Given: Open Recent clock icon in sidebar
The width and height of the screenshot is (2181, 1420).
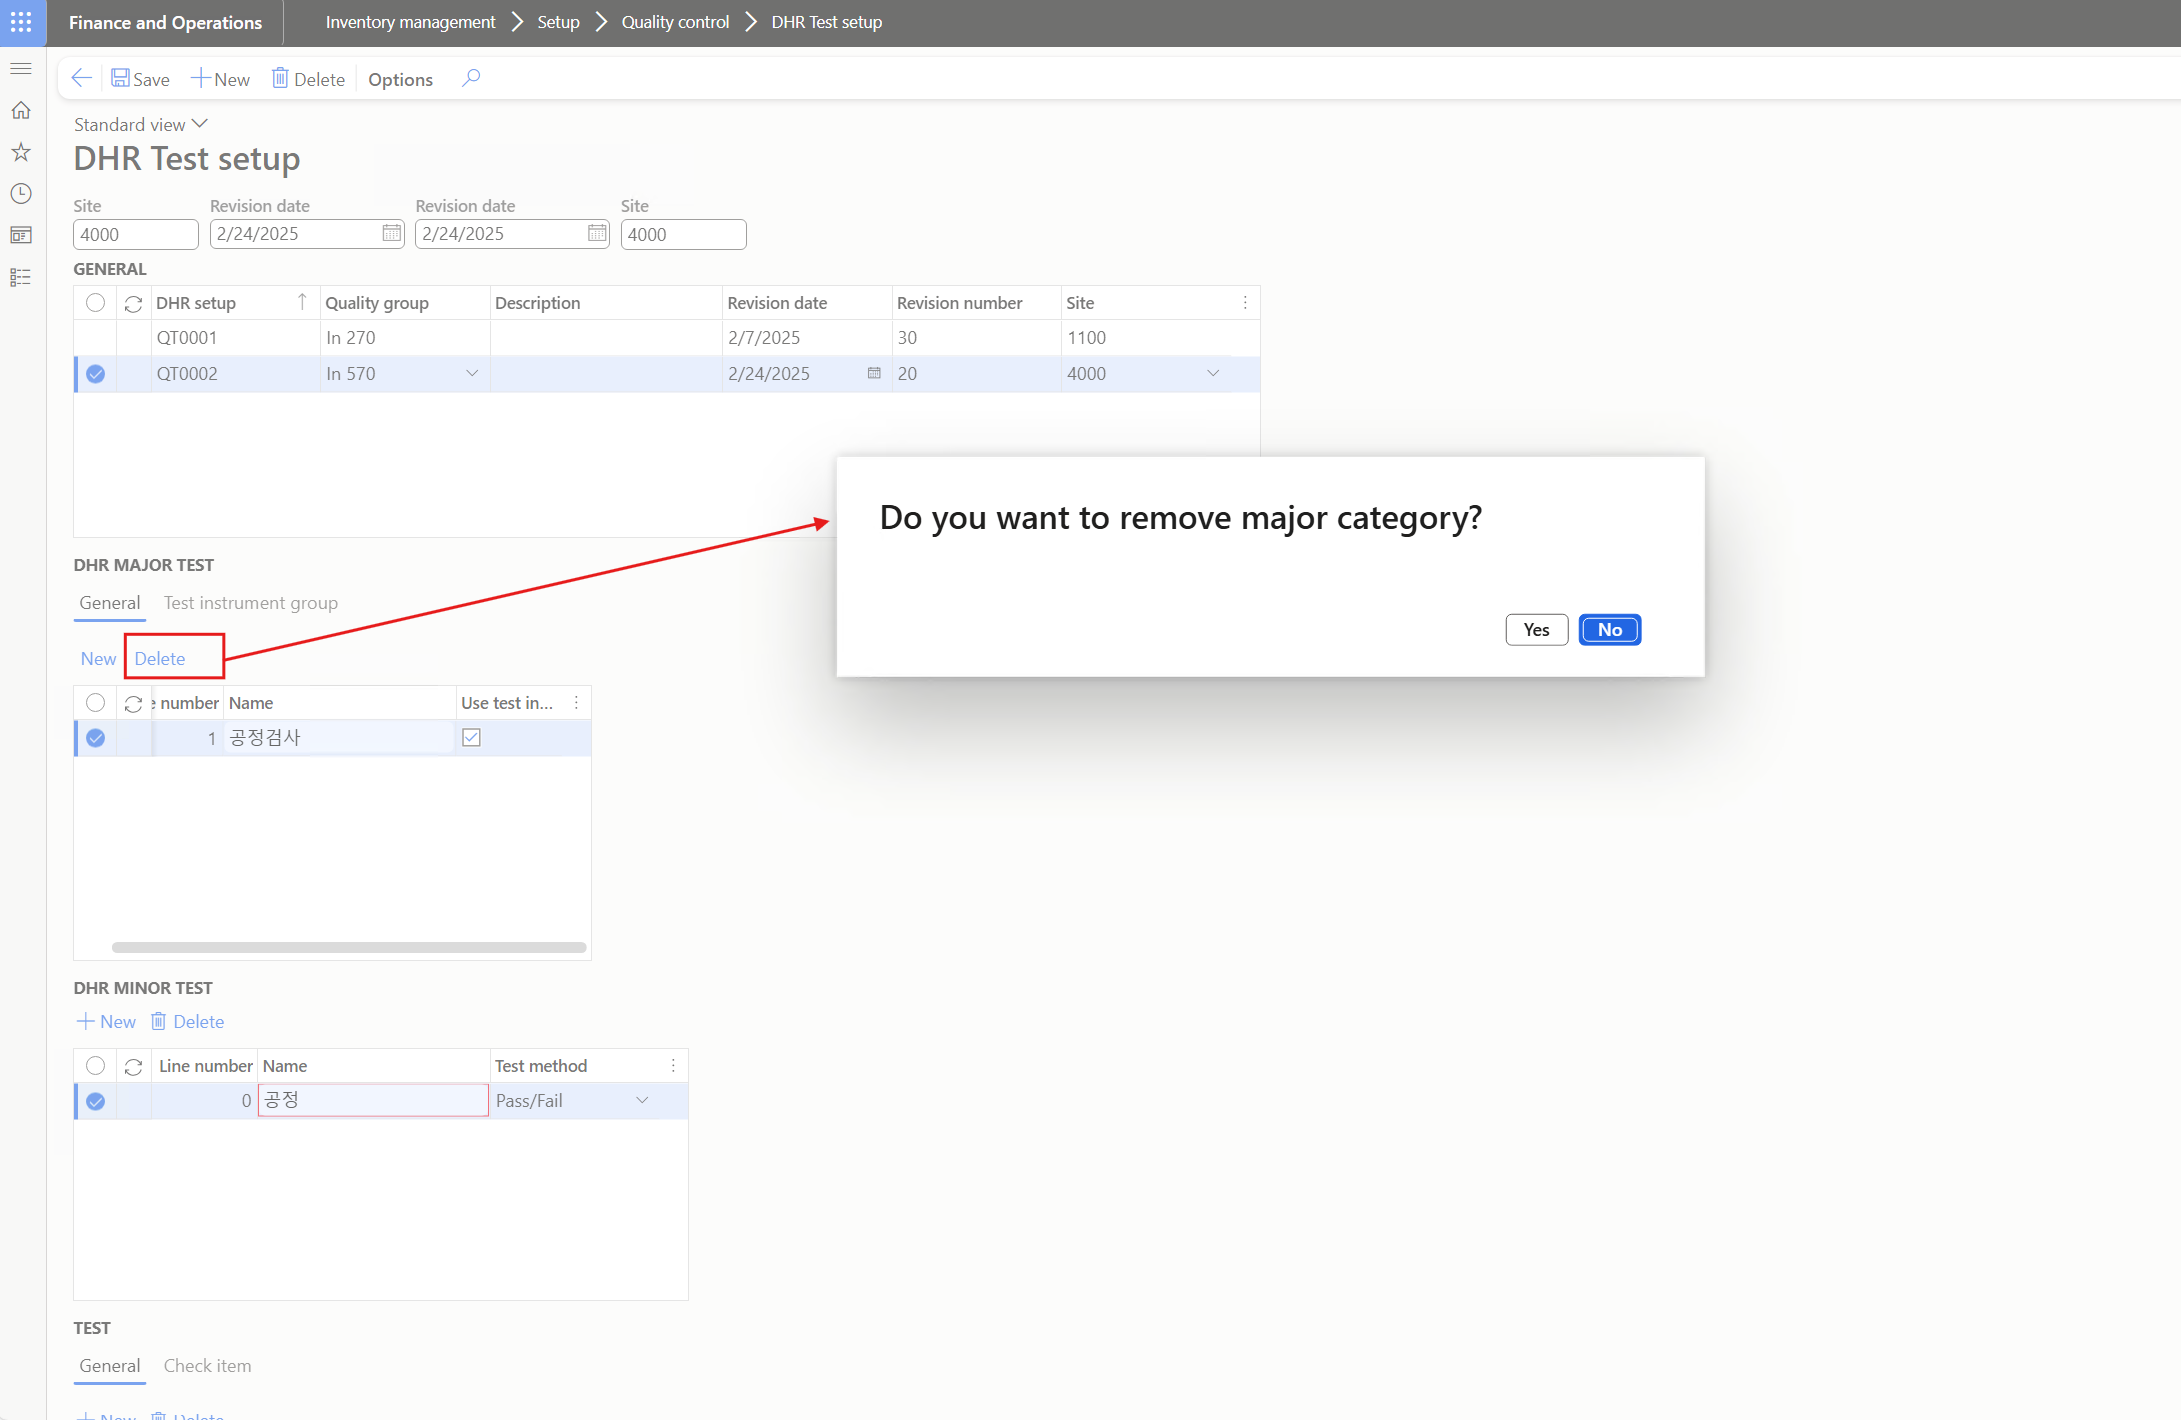Looking at the screenshot, I should (x=21, y=193).
